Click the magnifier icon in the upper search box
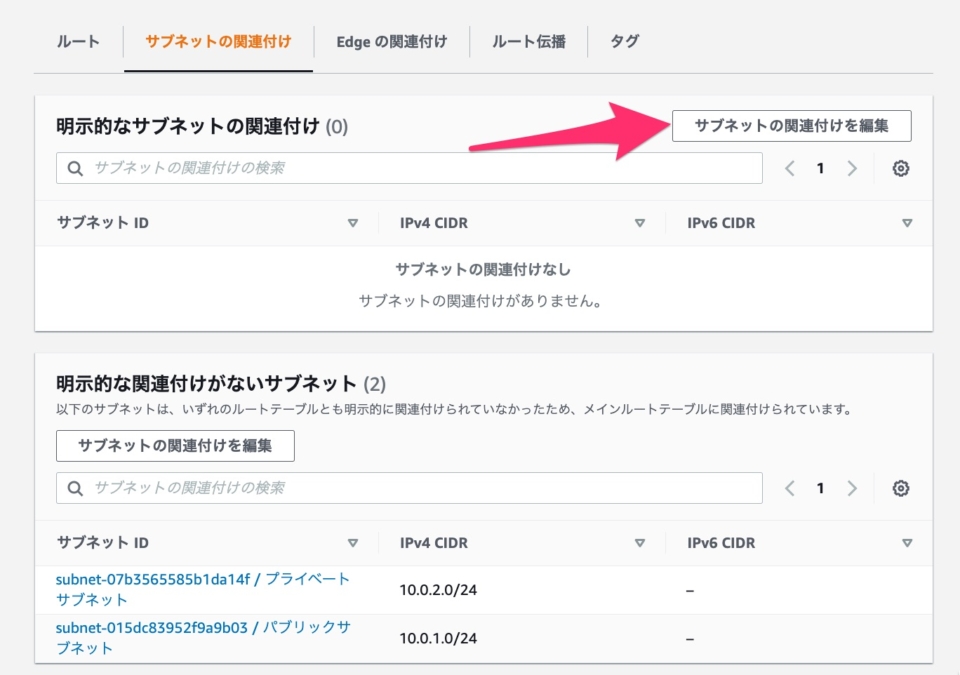The height and width of the screenshot is (675, 960). 75,167
